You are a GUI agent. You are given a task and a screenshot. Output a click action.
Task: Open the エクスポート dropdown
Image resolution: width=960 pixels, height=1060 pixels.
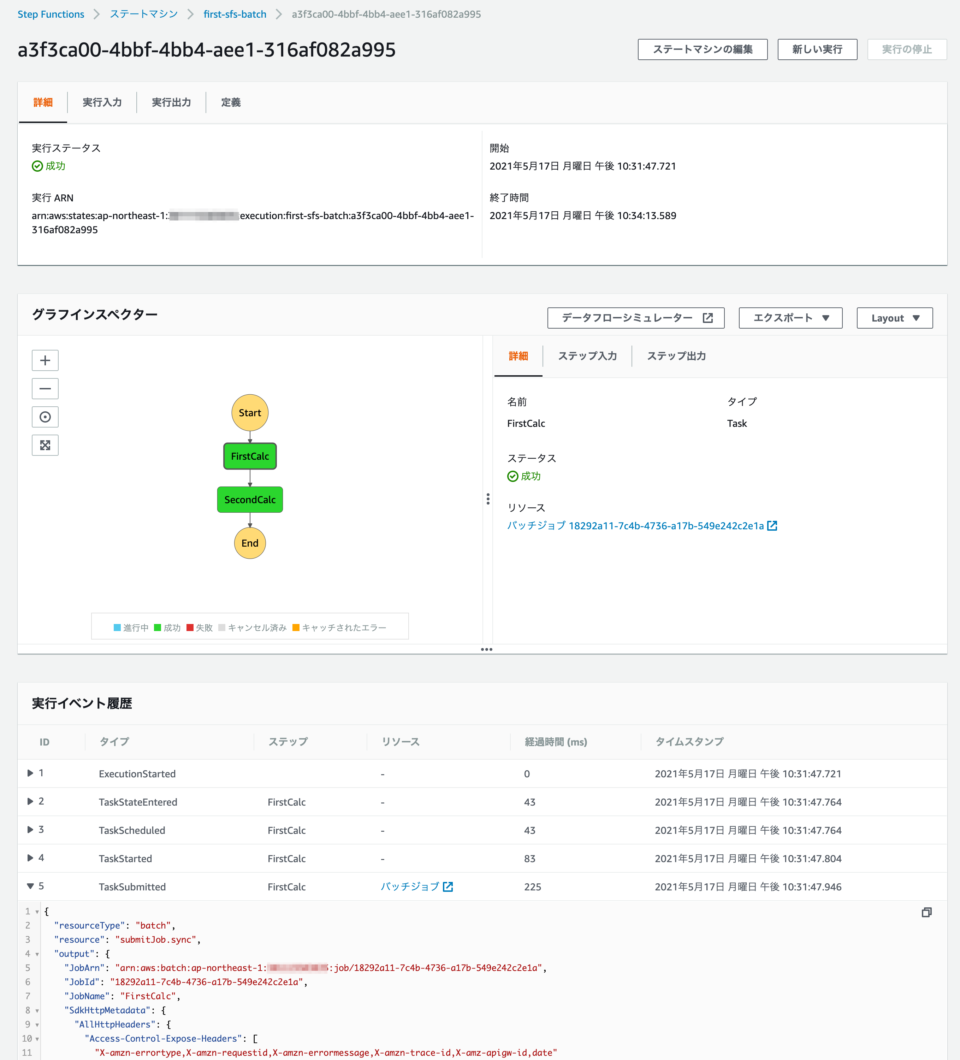point(790,318)
